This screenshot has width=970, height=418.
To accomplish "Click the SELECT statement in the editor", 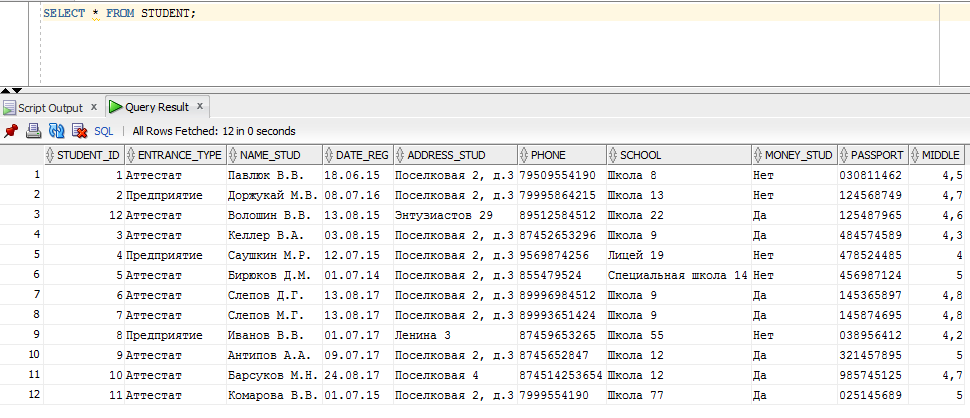I will (119, 13).
